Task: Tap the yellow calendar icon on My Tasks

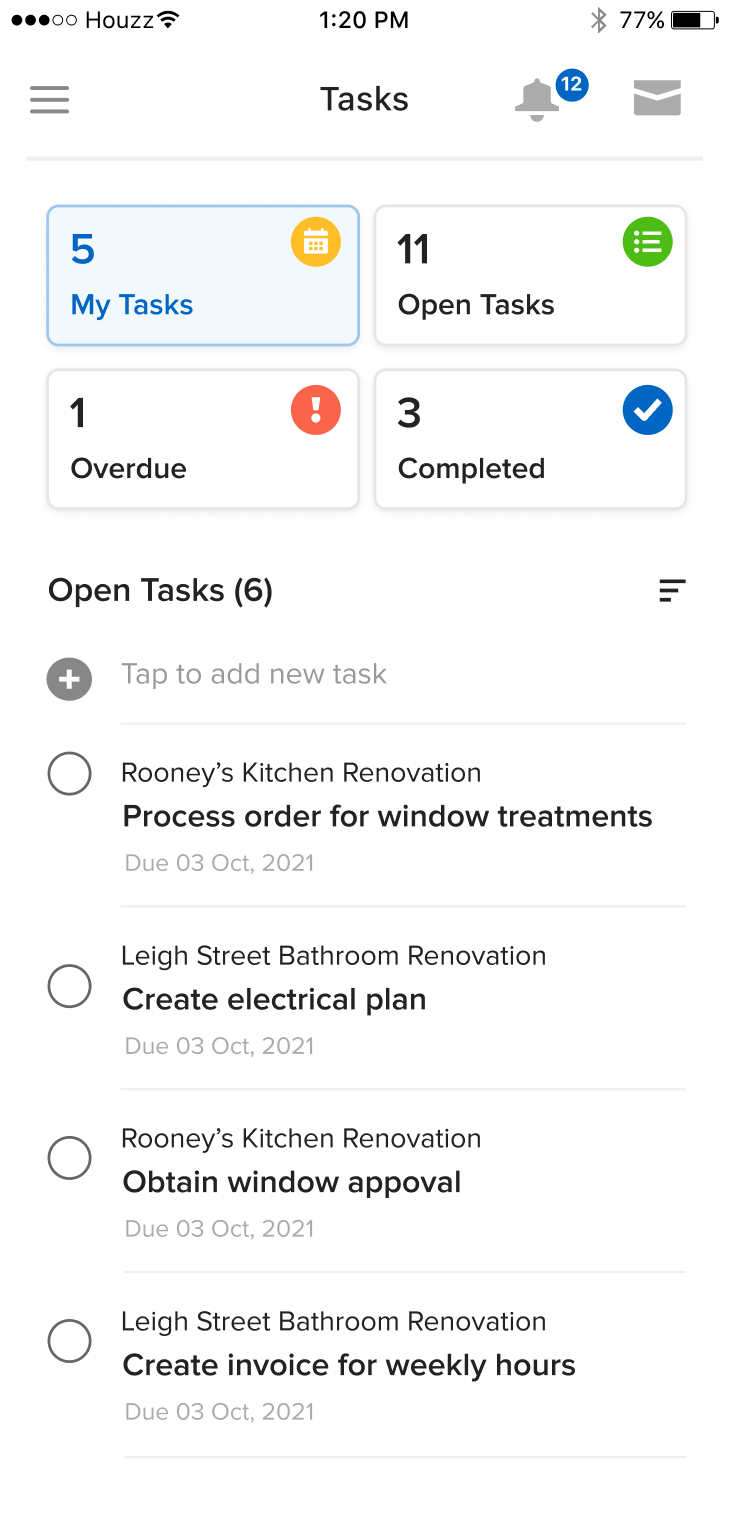Action: click(316, 243)
